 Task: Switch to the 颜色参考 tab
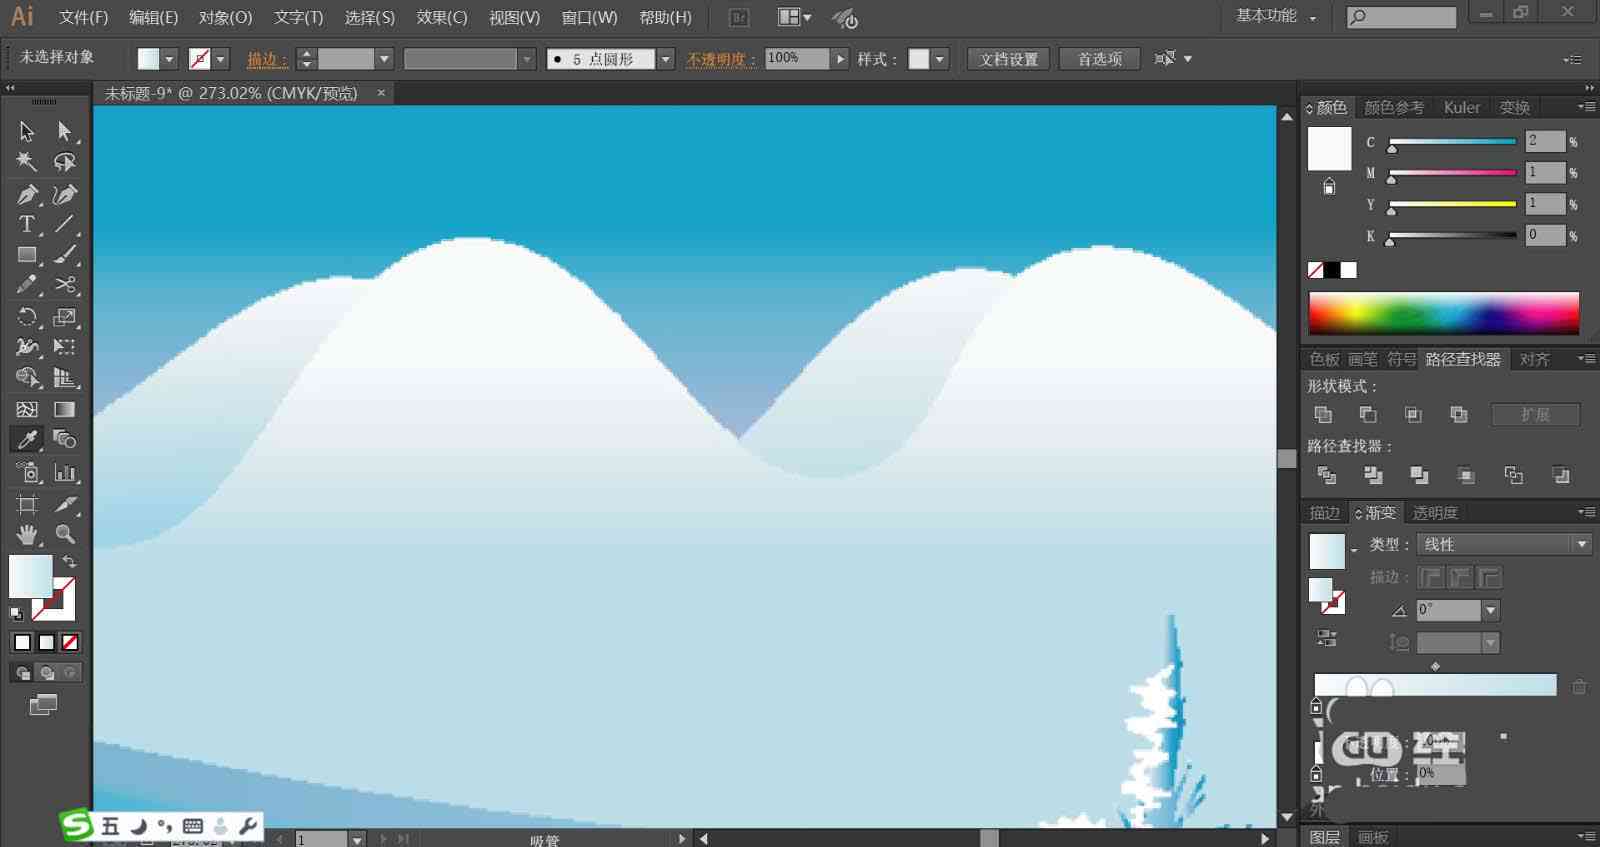[x=1394, y=107]
